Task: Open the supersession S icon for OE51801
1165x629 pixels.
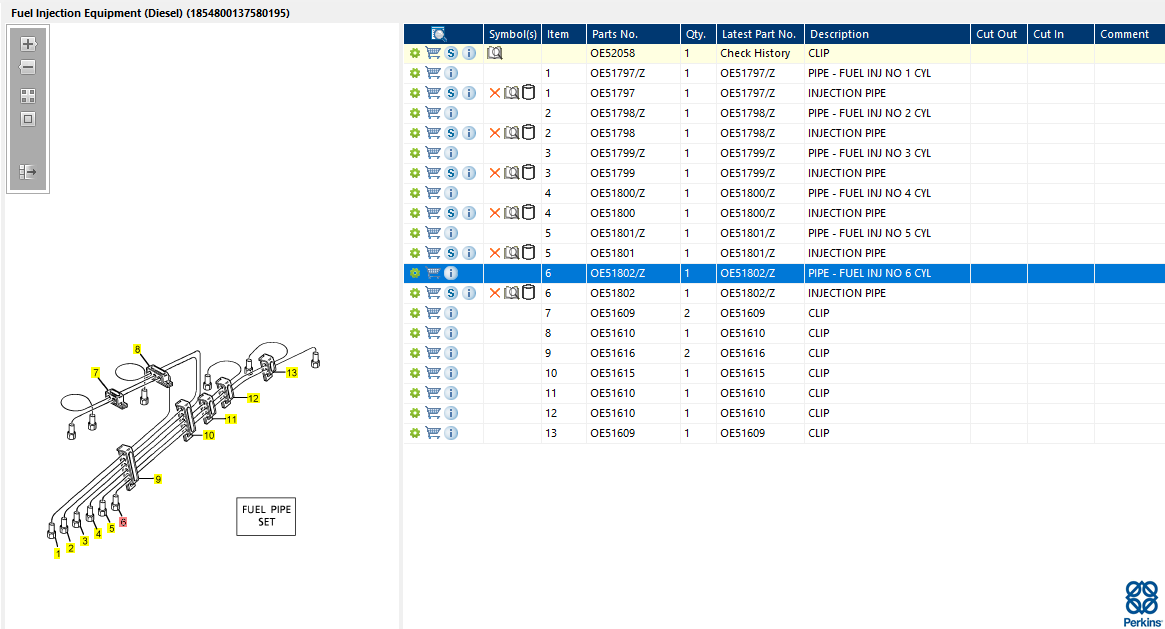Action: (451, 253)
